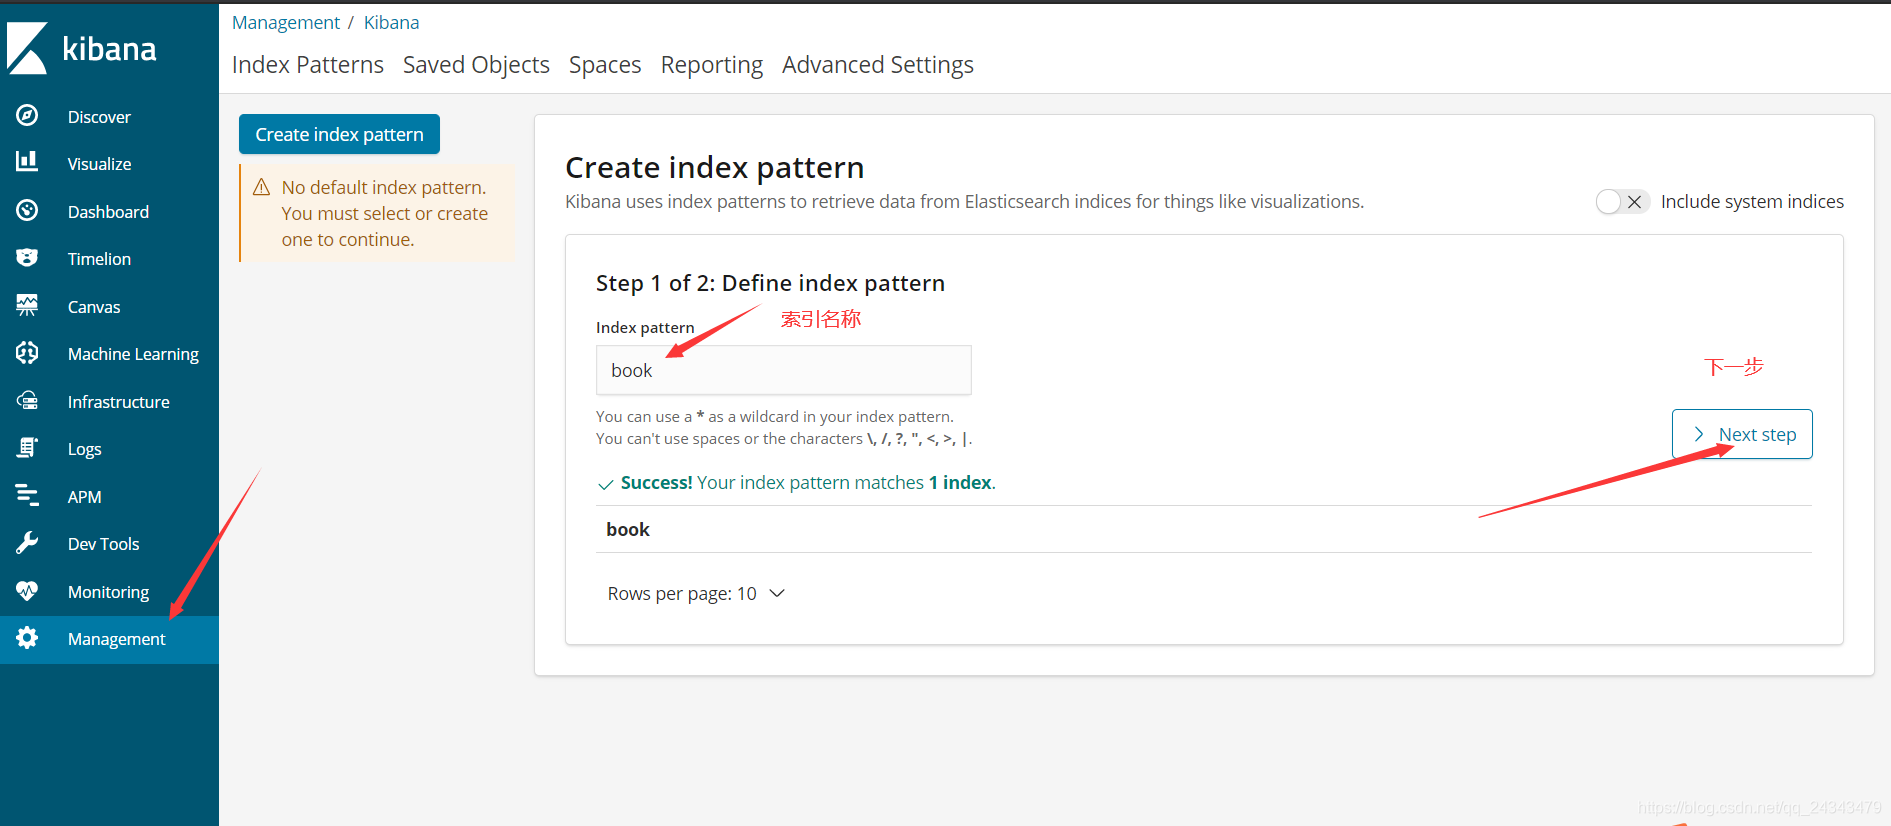Click 'Step 1 of 2: Define index pattern' text

pos(770,283)
